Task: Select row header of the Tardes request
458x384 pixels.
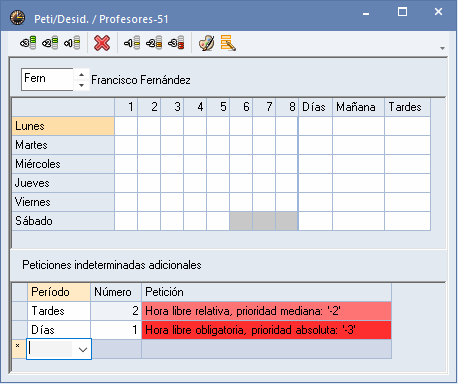Action: (19, 311)
